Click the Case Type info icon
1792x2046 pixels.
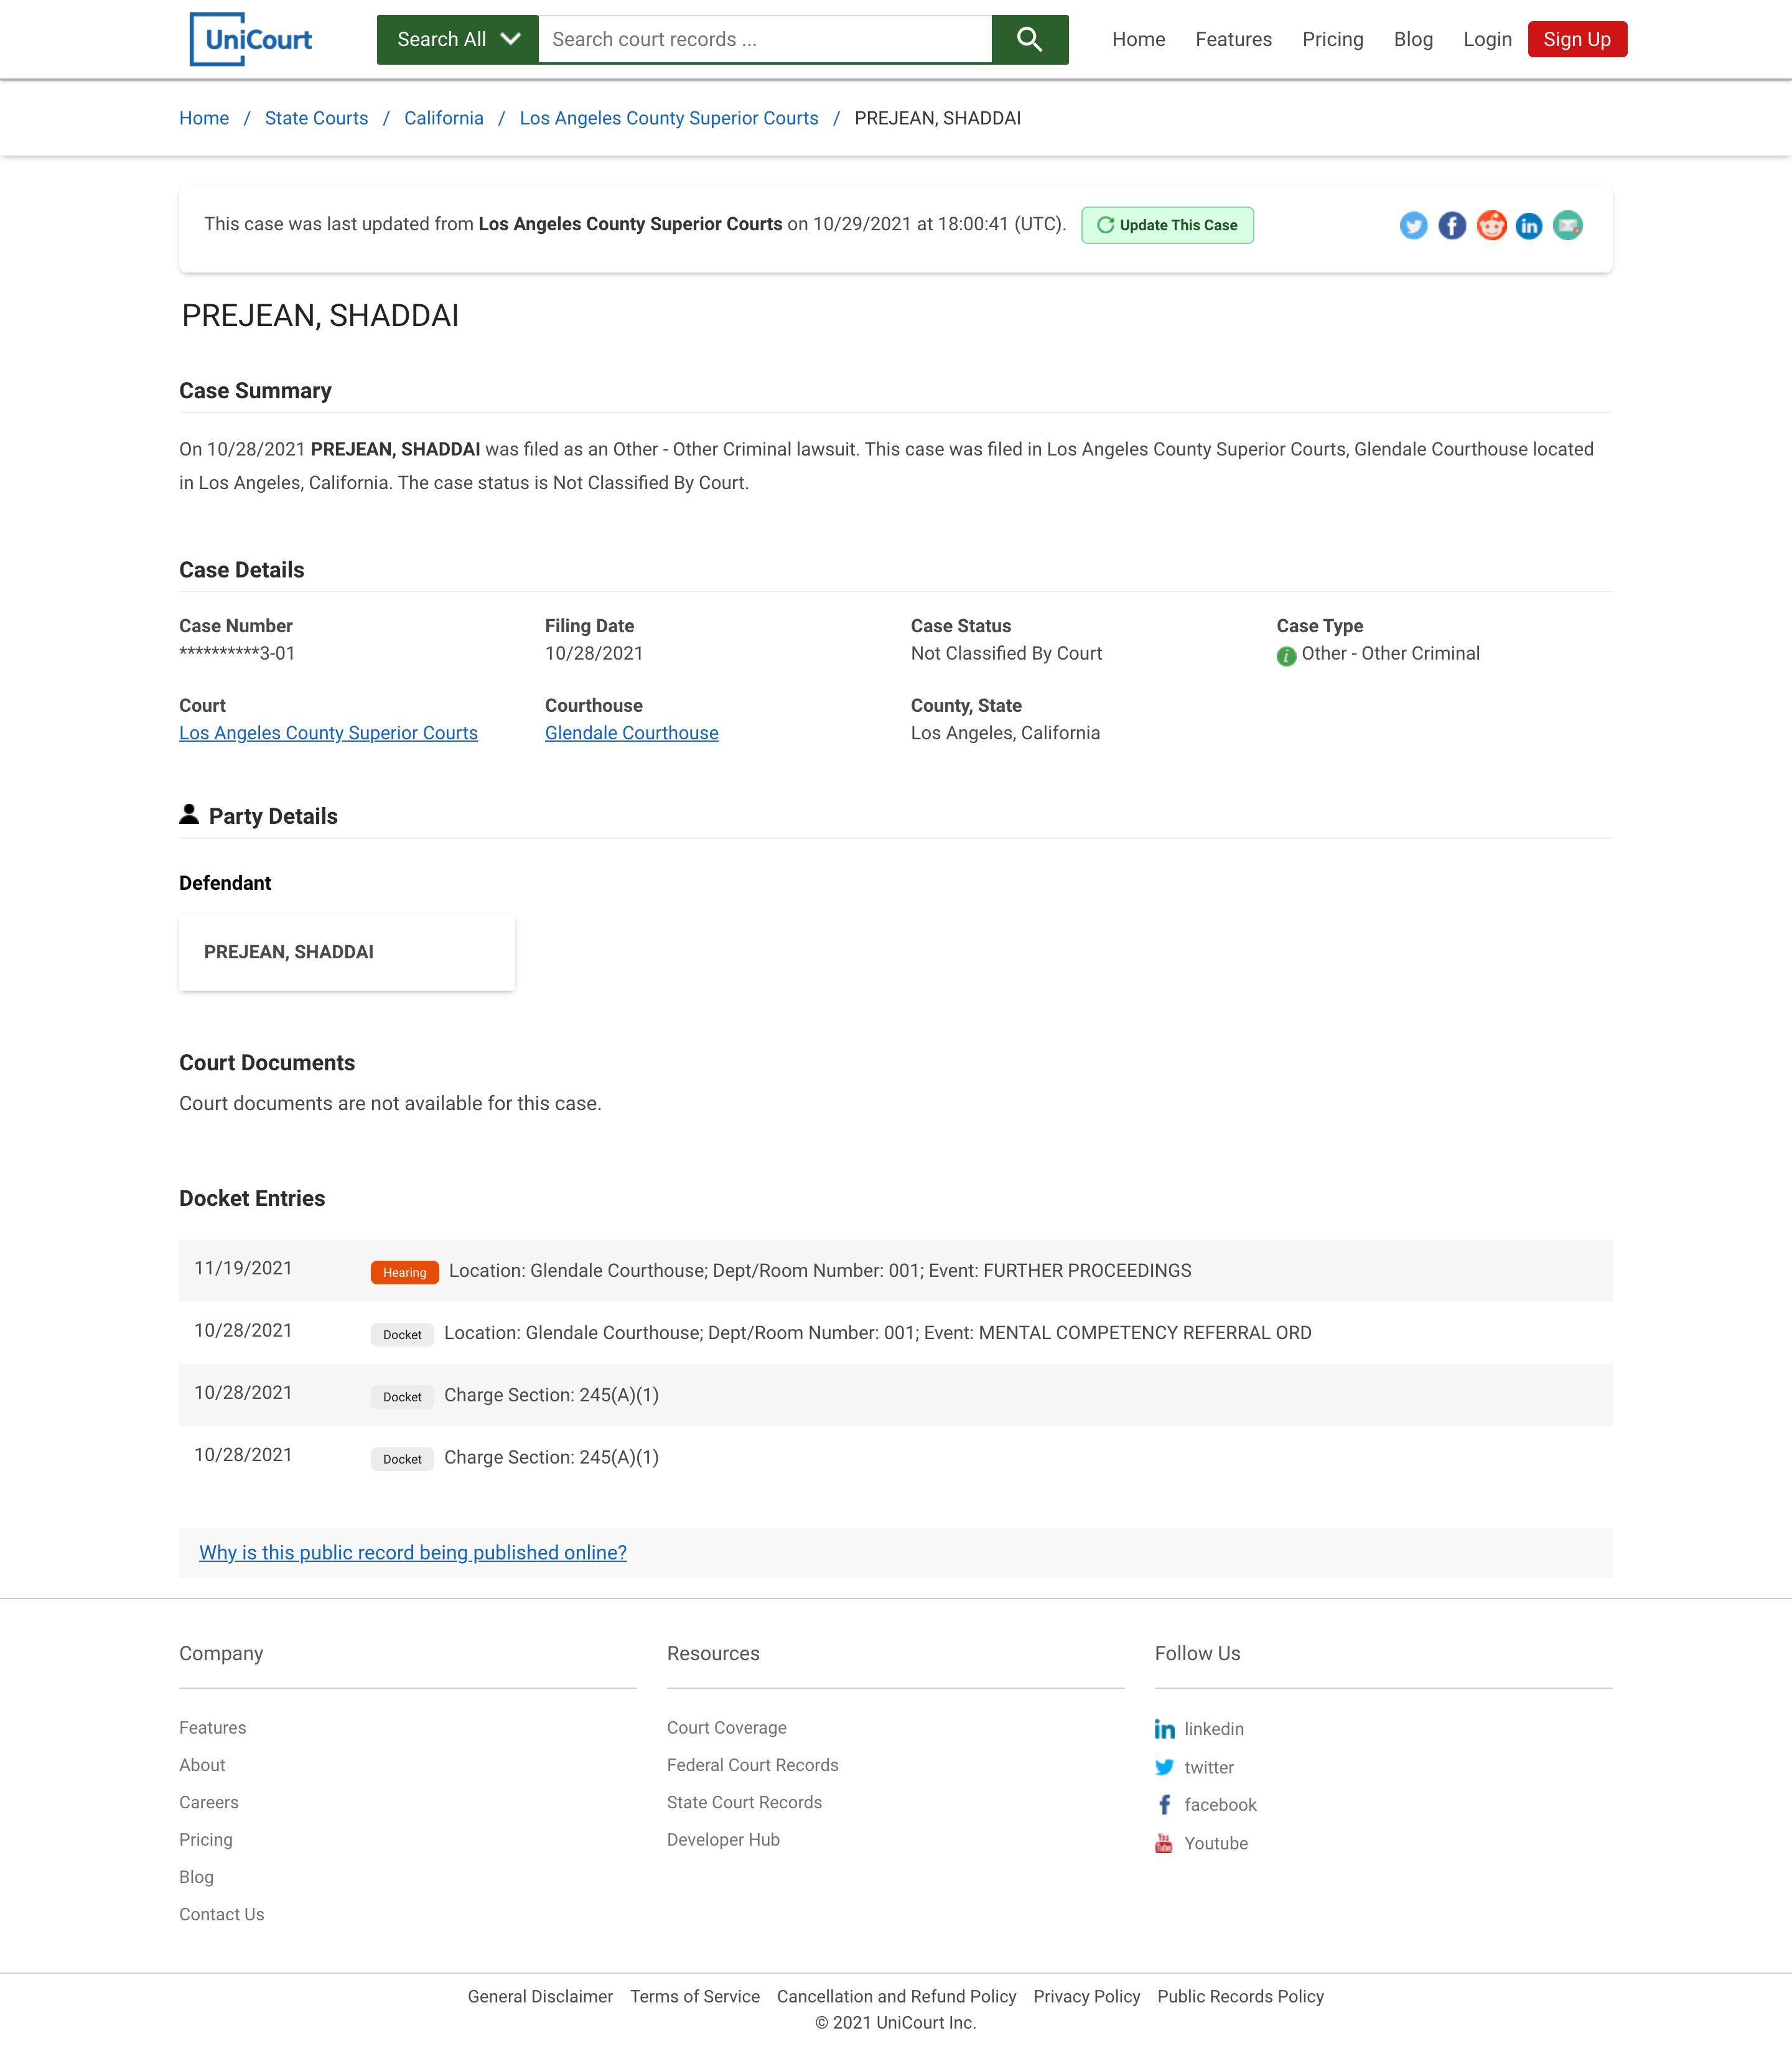point(1286,656)
